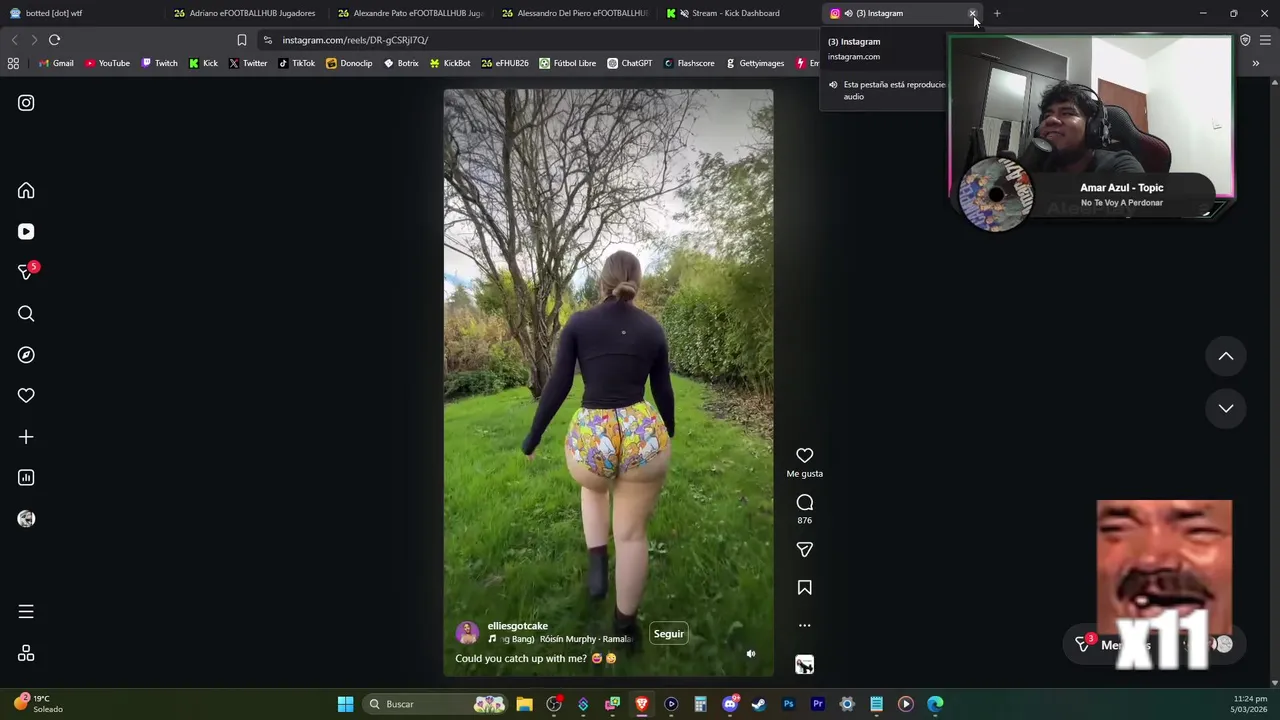Open the browser's main menu icon at toolbar end
Image resolution: width=1280 pixels, height=720 pixels.
click(x=1265, y=40)
